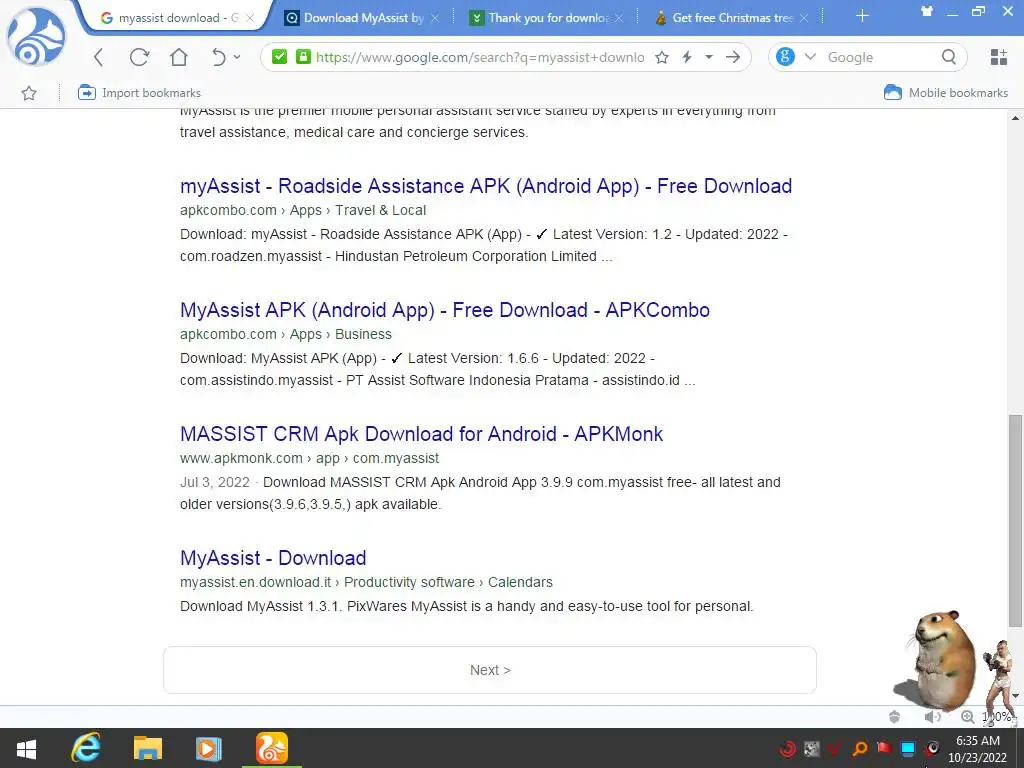The width and height of the screenshot is (1024, 768).
Task: Open the taskbar clock showing 6:35 AM
Action: tap(978, 748)
